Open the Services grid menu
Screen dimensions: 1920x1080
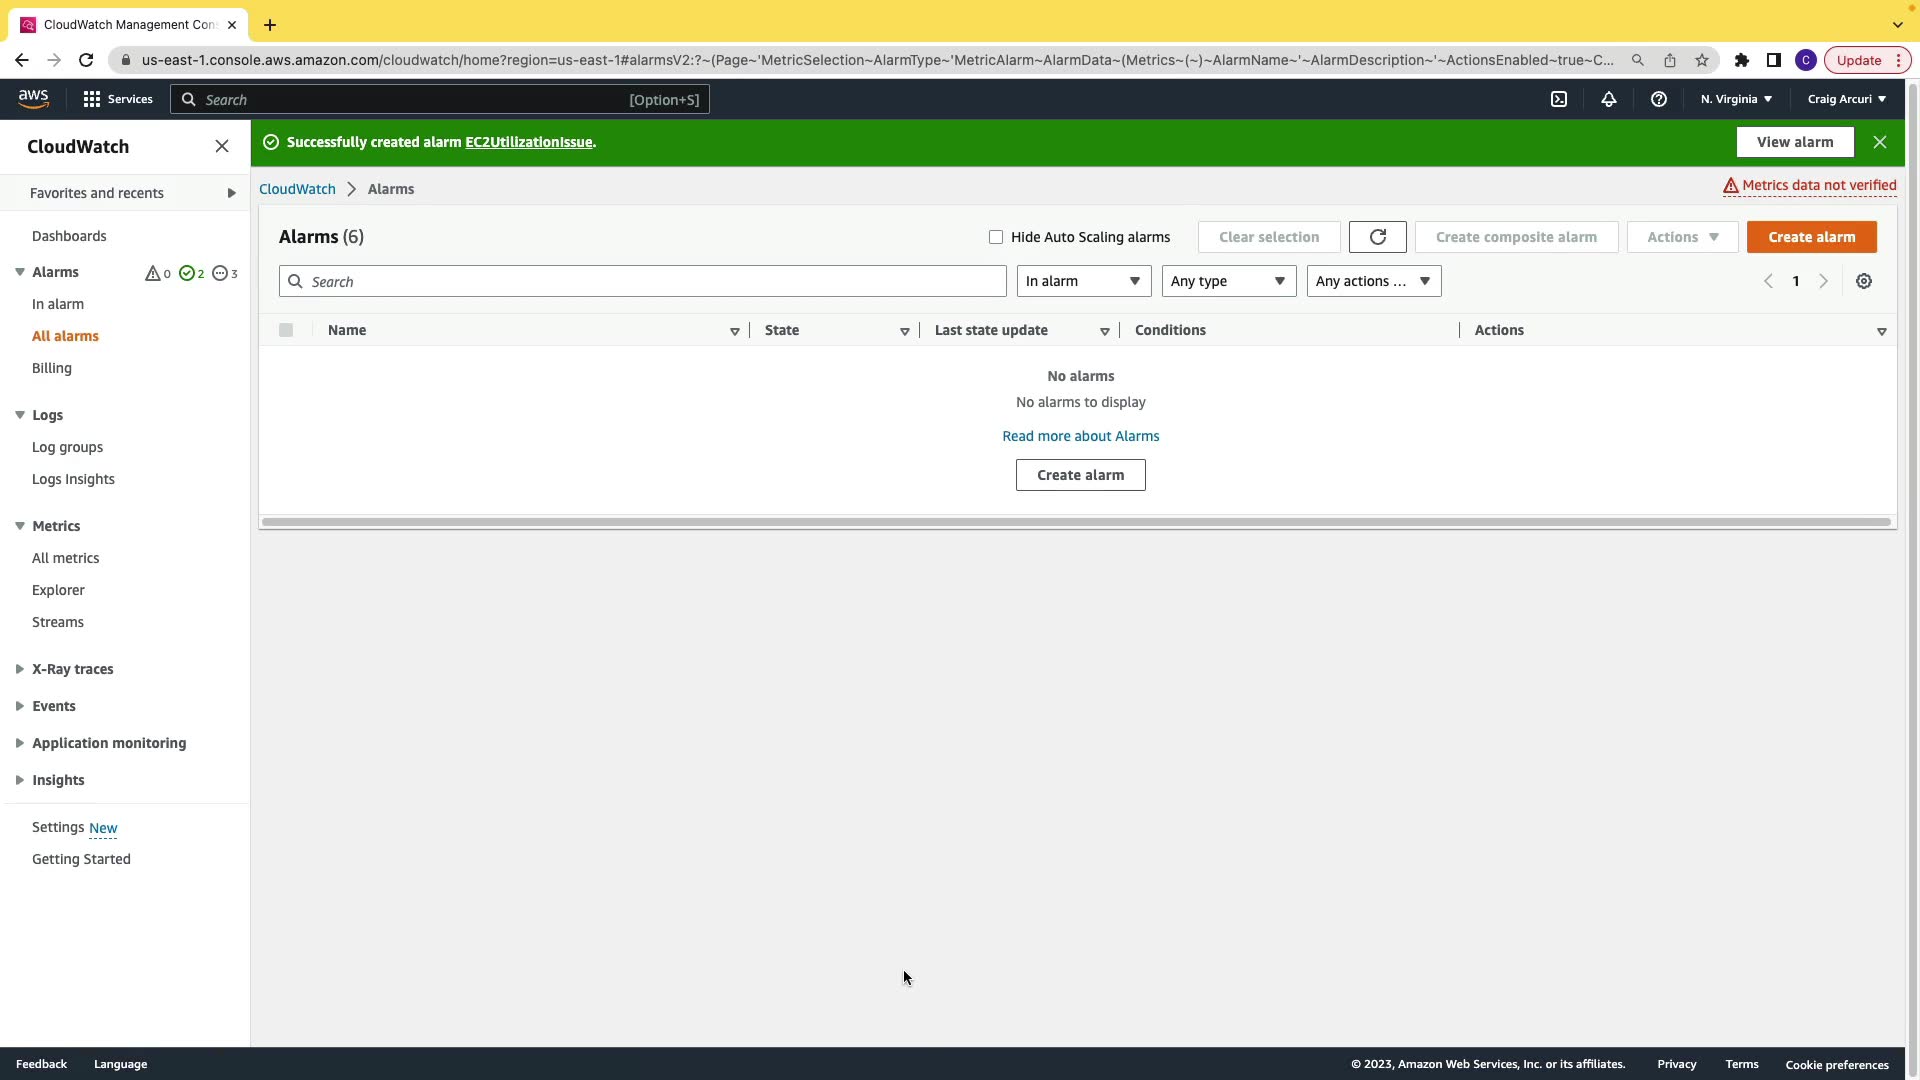117,99
